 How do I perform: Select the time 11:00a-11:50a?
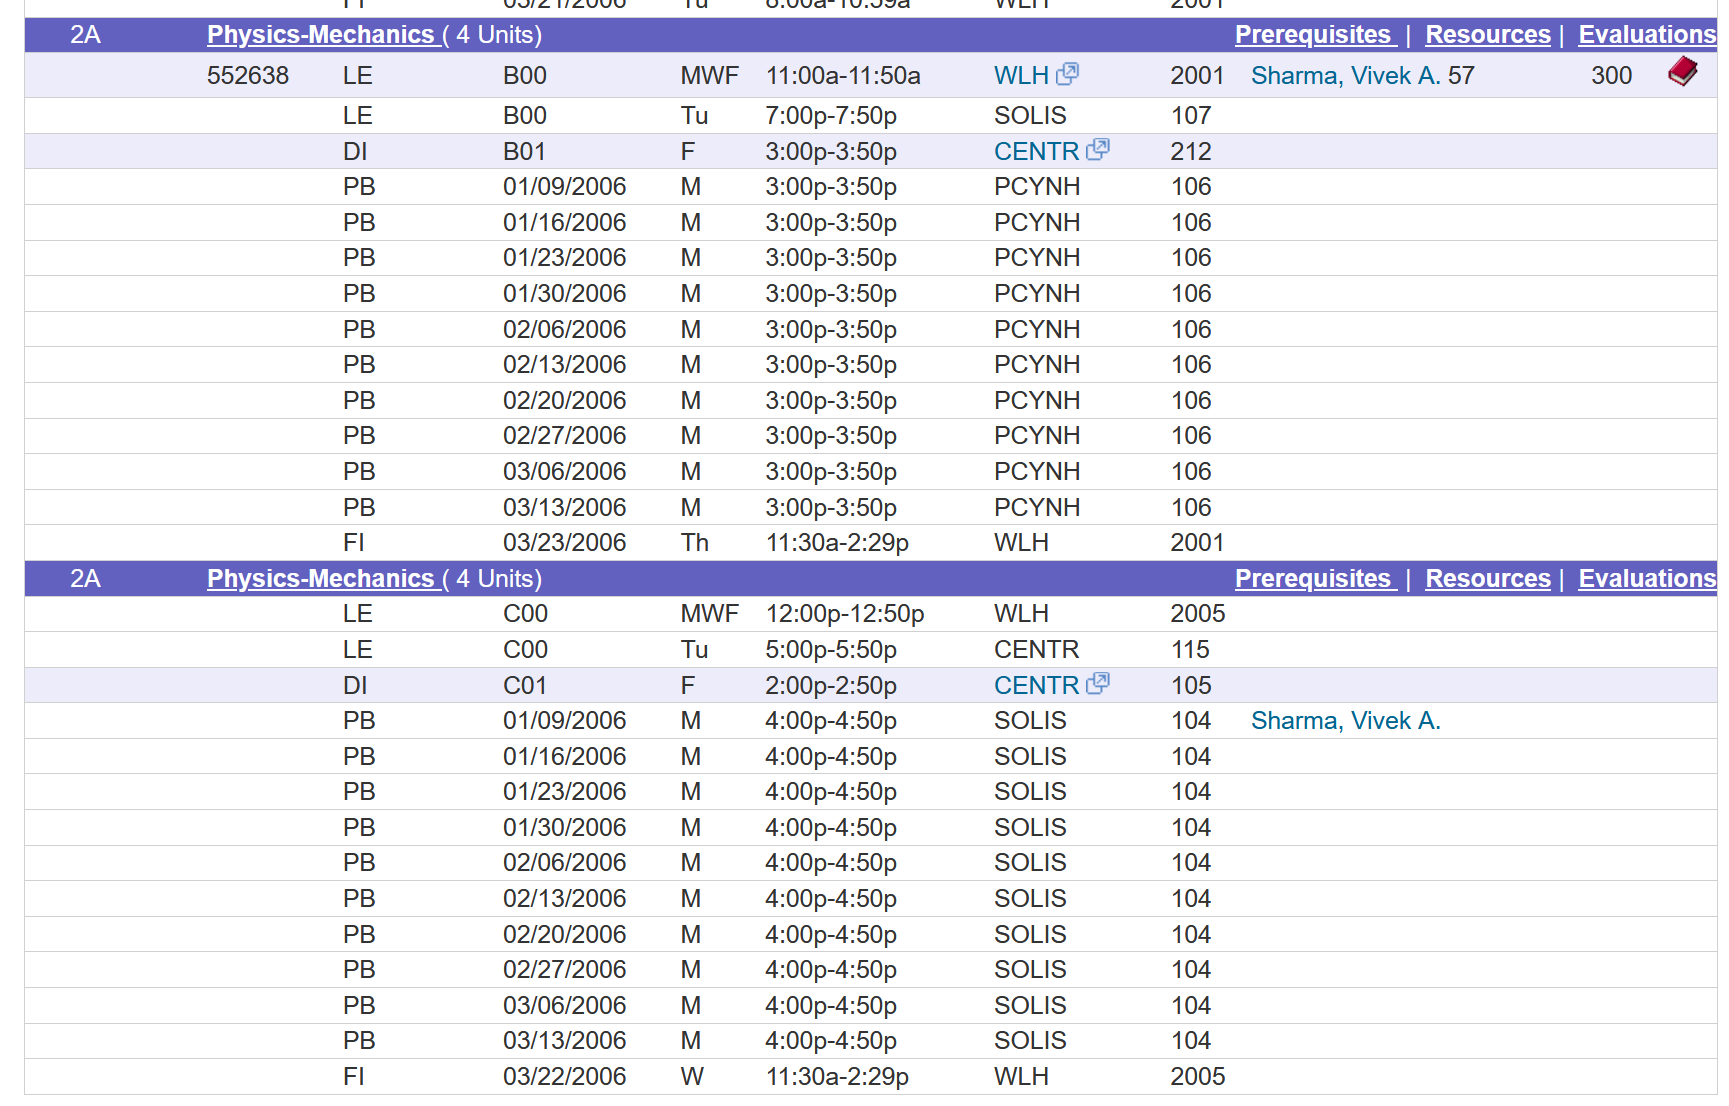(843, 76)
